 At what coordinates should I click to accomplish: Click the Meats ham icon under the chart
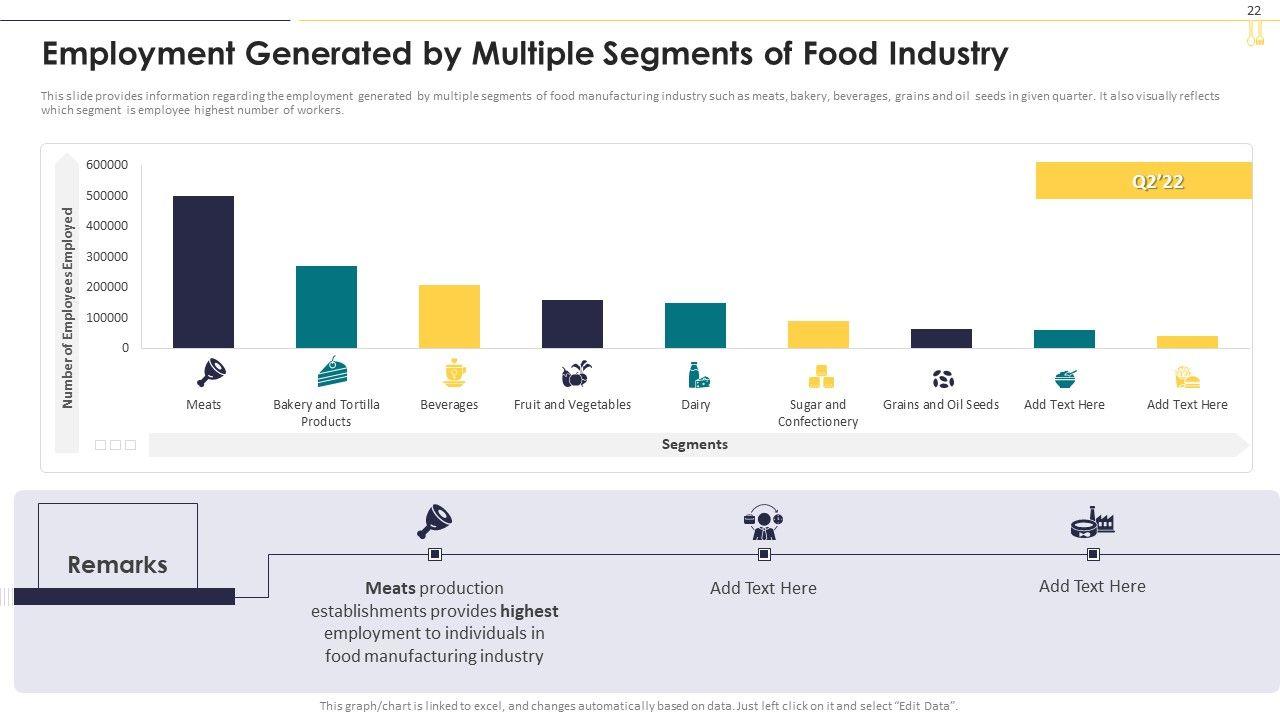[x=211, y=373]
